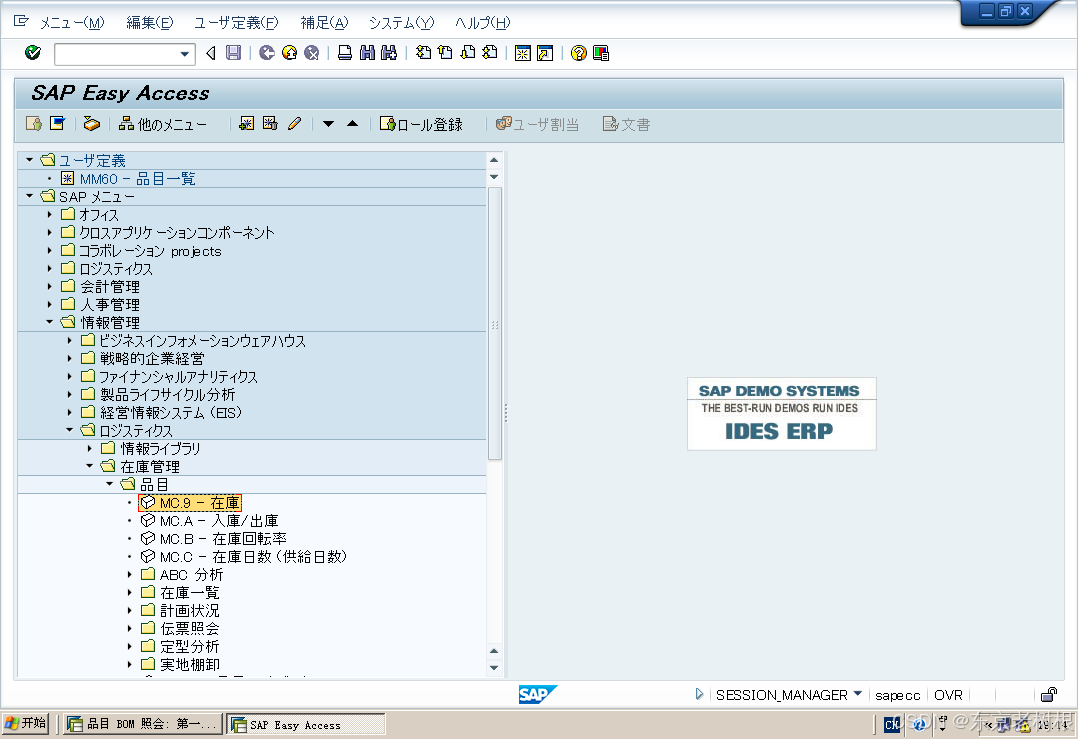Click the yellow Exit arrow icon
The height and width of the screenshot is (739, 1078).
[x=289, y=53]
